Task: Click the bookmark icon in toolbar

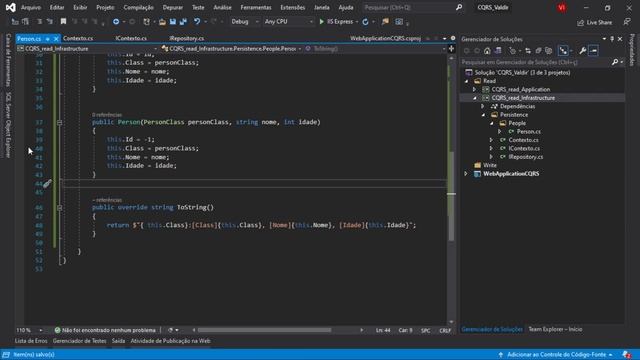Action: pos(63,22)
